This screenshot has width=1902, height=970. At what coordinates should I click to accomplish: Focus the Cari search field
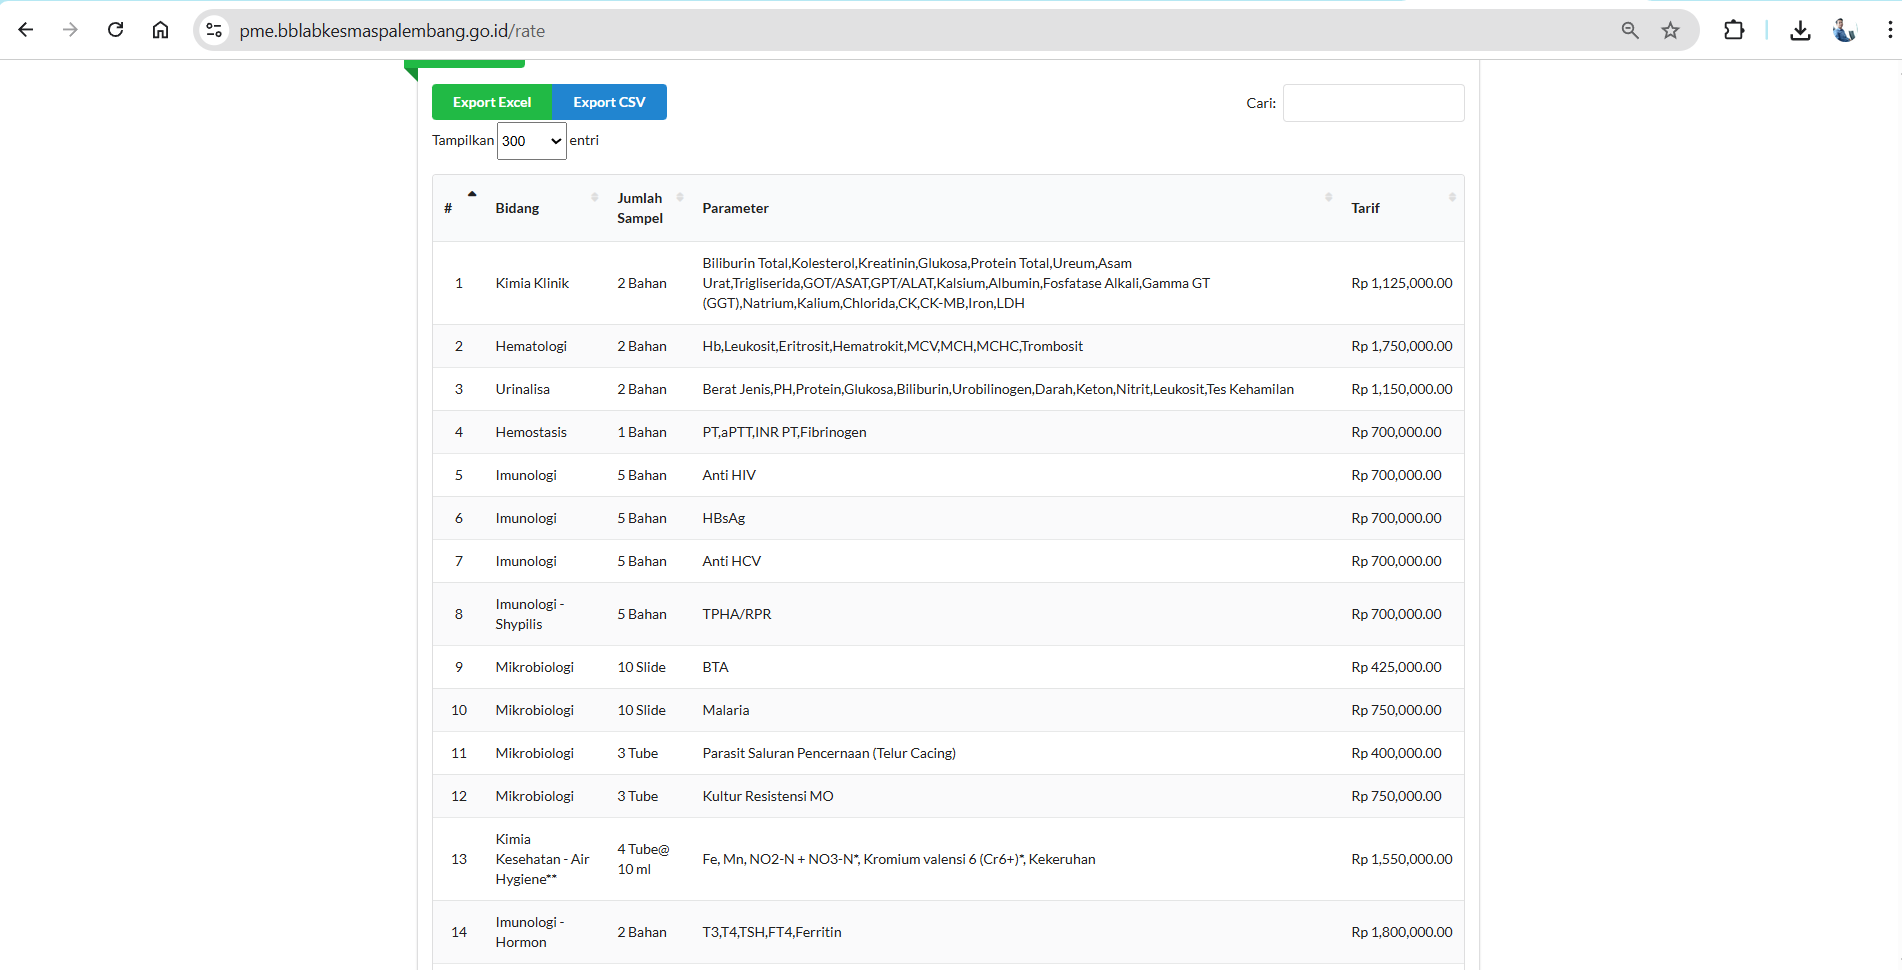click(x=1373, y=103)
